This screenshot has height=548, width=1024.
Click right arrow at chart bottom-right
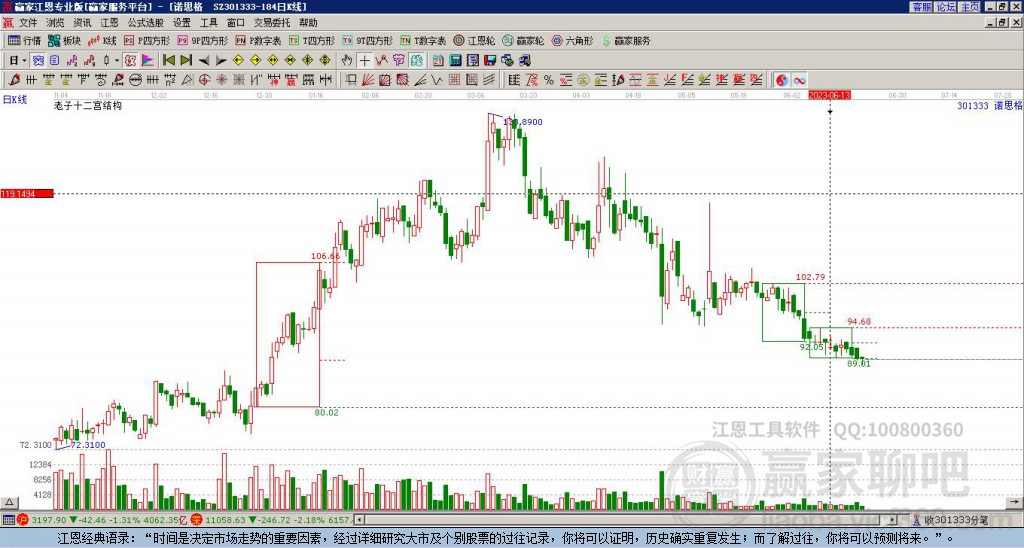click(x=1016, y=502)
